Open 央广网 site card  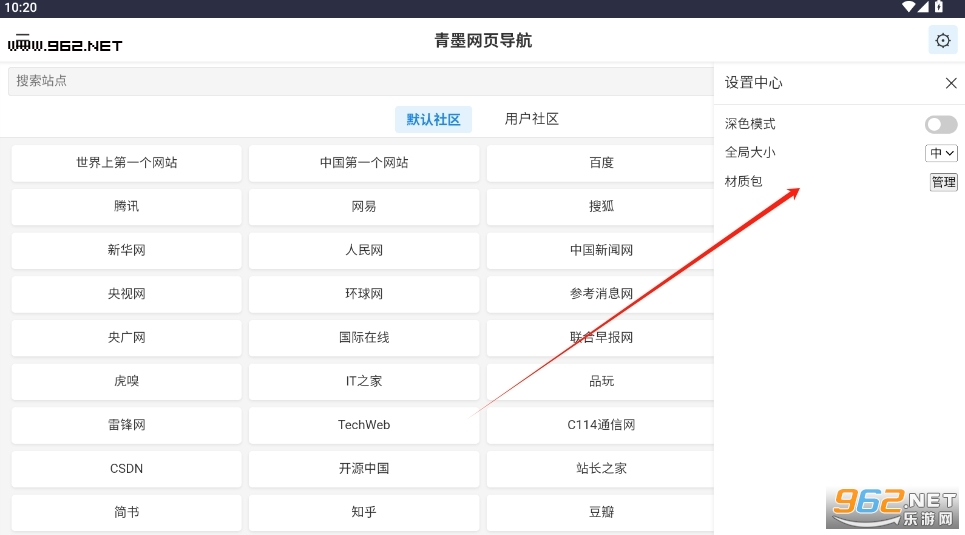[x=126, y=337]
